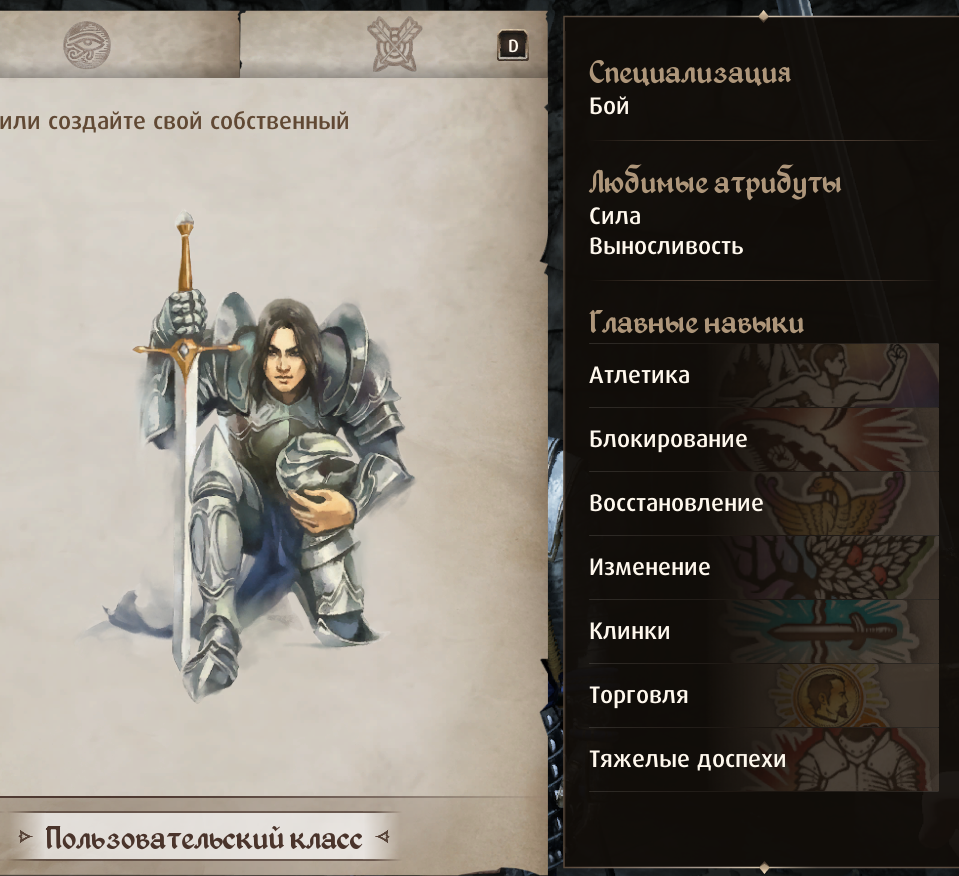Select the Блокирование skill icon row

(763, 439)
